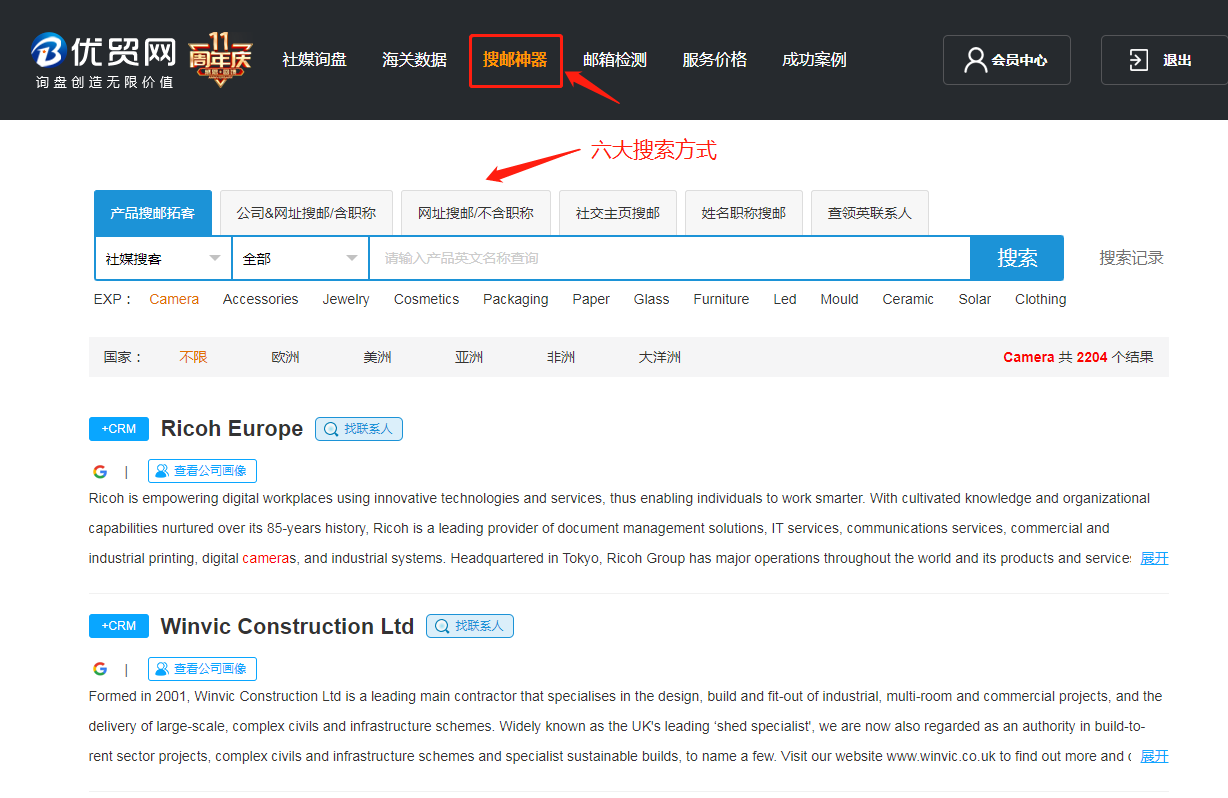Pick the Camera example keyword
The image size is (1228, 798).
click(174, 299)
